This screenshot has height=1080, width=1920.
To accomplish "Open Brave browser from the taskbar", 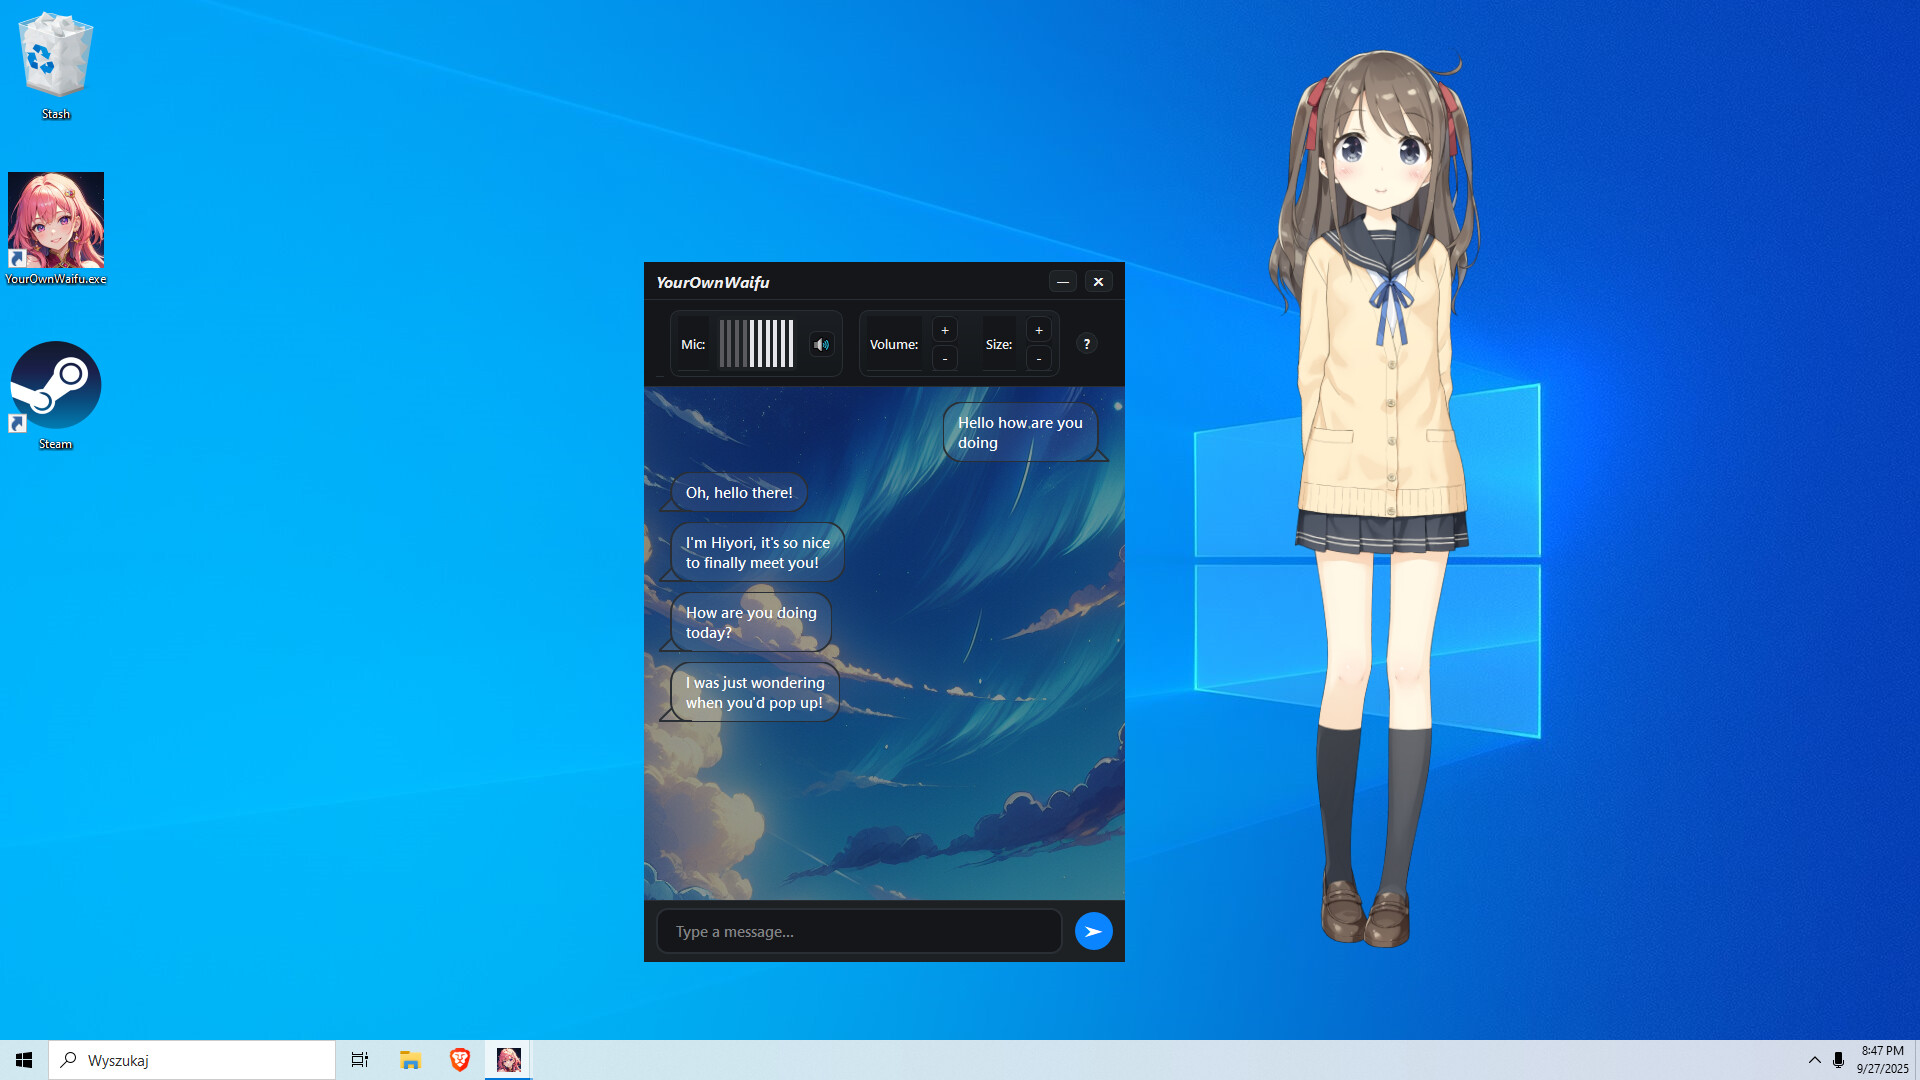I will pos(459,1059).
